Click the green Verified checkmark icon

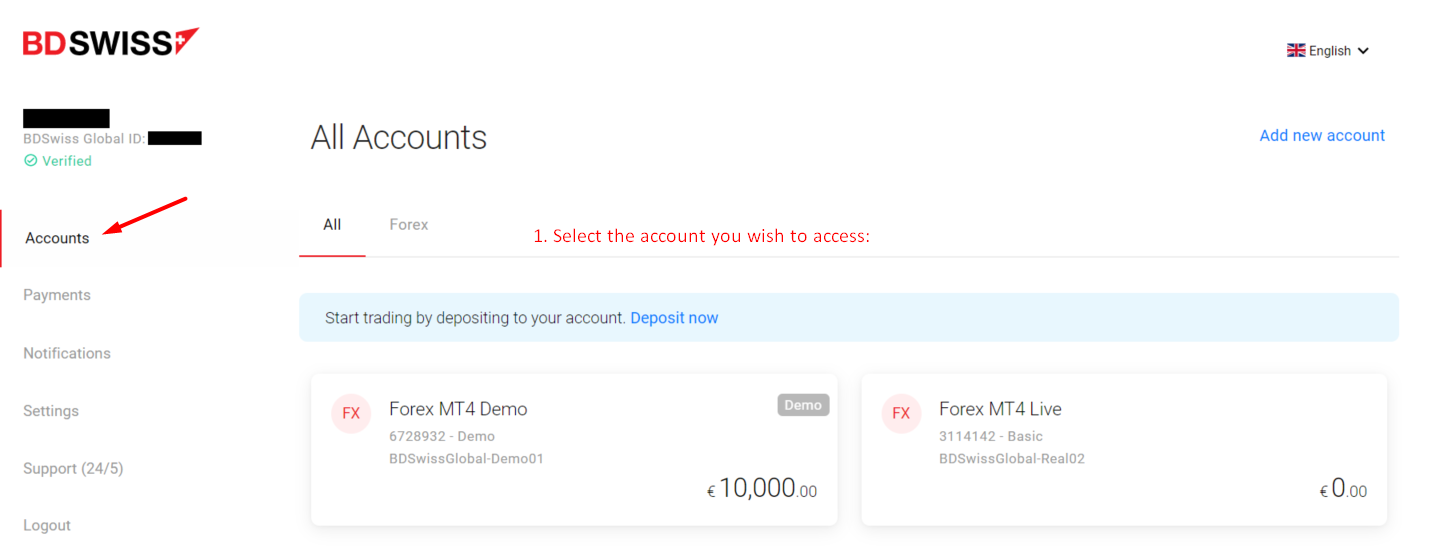[x=30, y=161]
